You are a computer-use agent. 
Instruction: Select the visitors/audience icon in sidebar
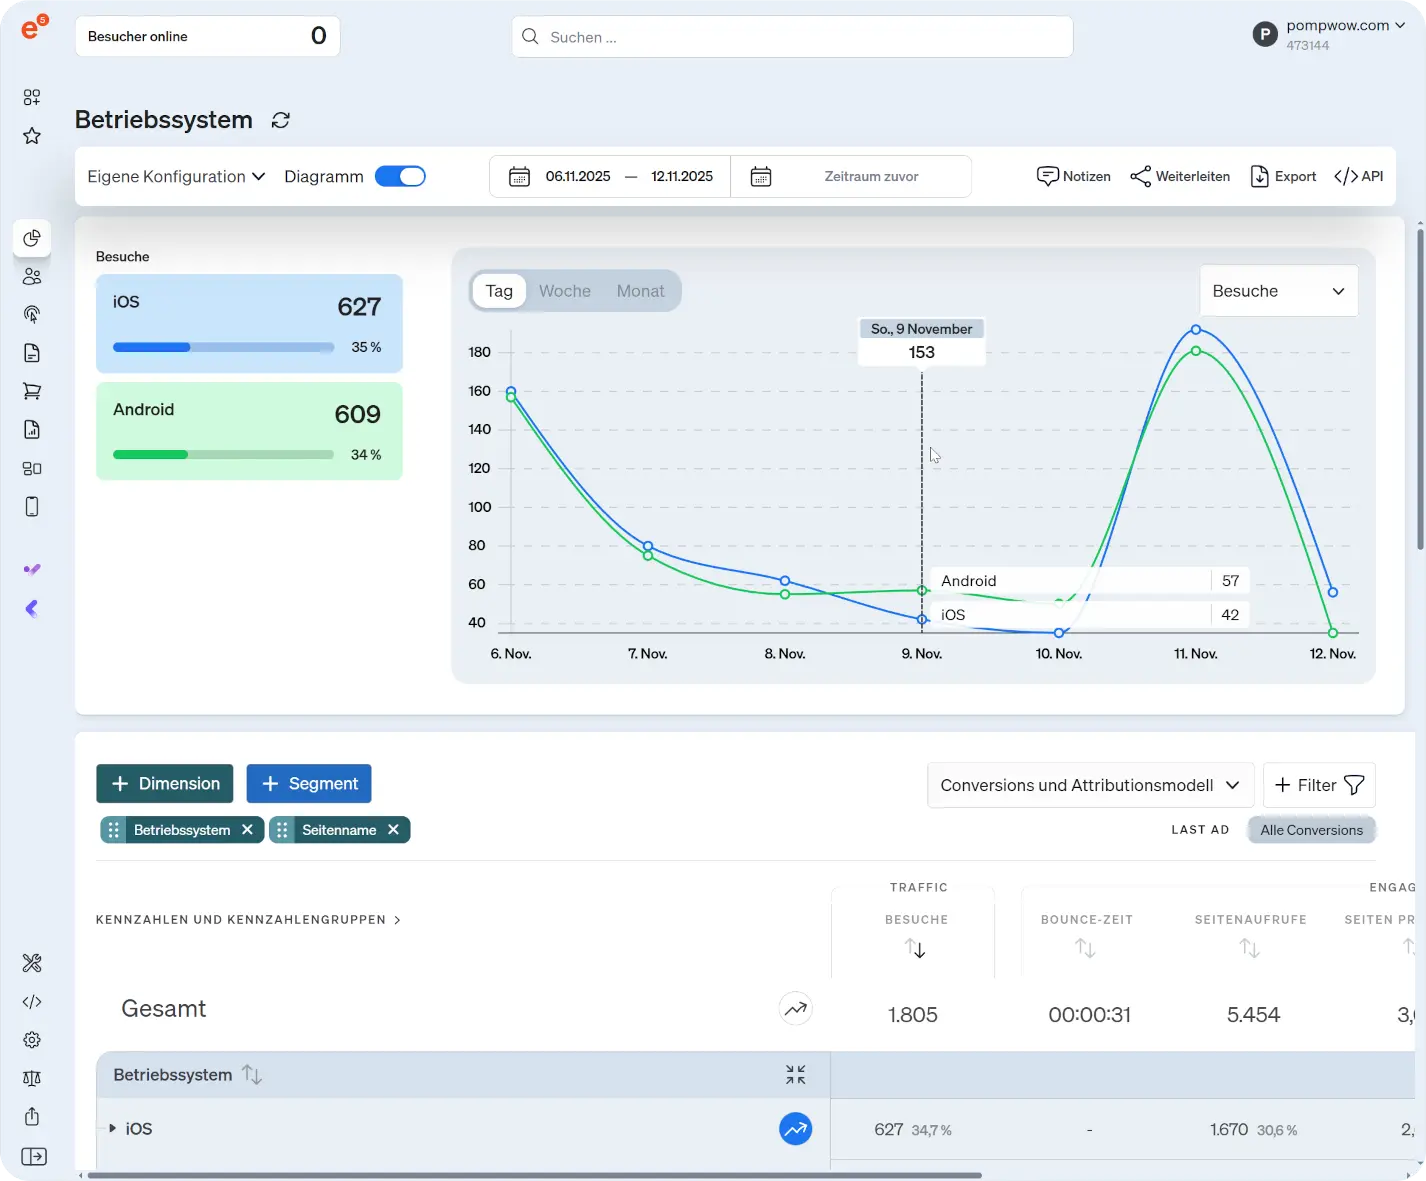pos(31,276)
